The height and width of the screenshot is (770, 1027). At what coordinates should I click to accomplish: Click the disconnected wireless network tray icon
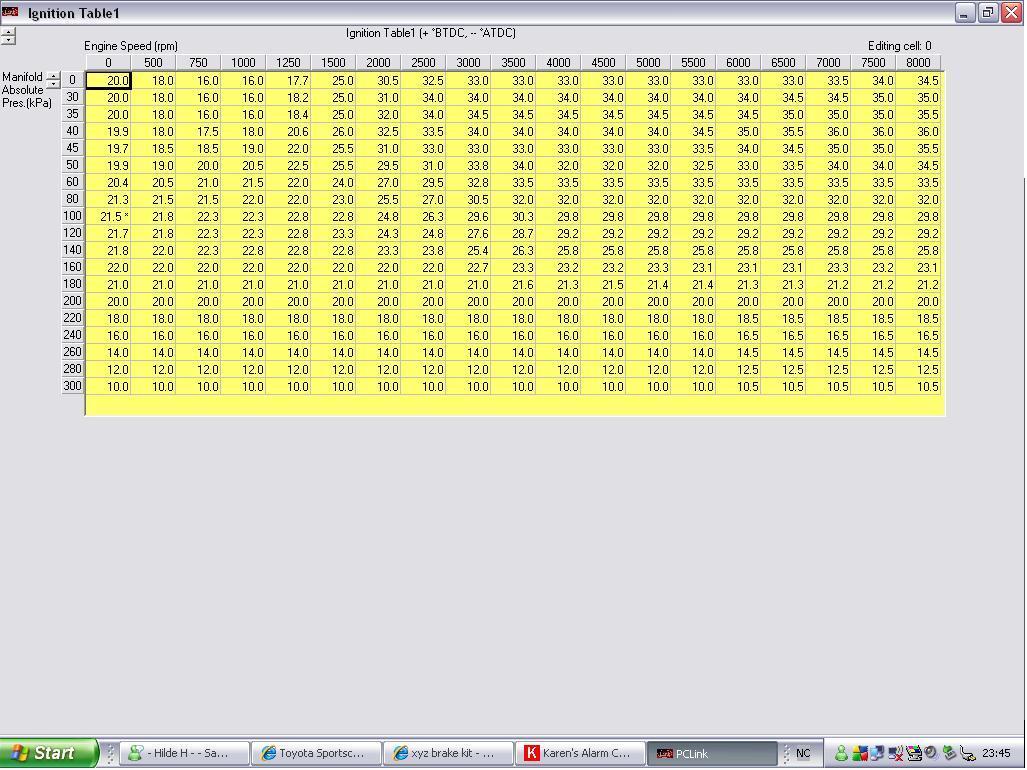point(896,753)
